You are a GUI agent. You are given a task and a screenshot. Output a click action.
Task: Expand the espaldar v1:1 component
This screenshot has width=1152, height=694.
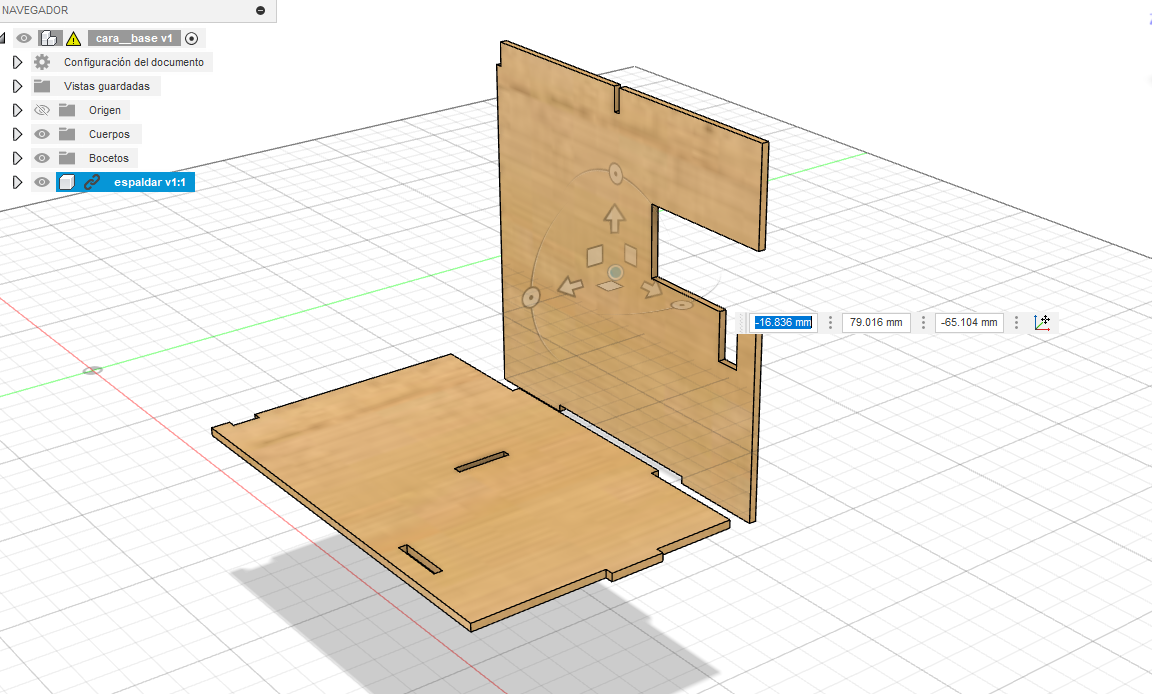tap(18, 182)
